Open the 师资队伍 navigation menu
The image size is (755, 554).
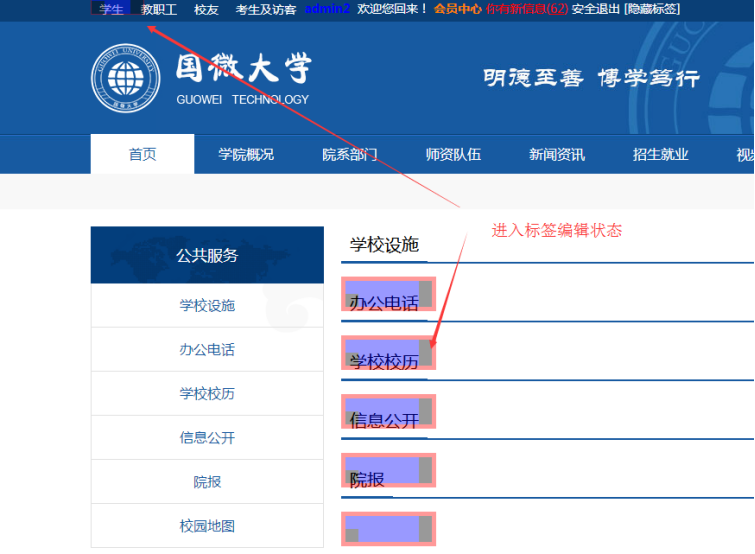[x=453, y=154]
